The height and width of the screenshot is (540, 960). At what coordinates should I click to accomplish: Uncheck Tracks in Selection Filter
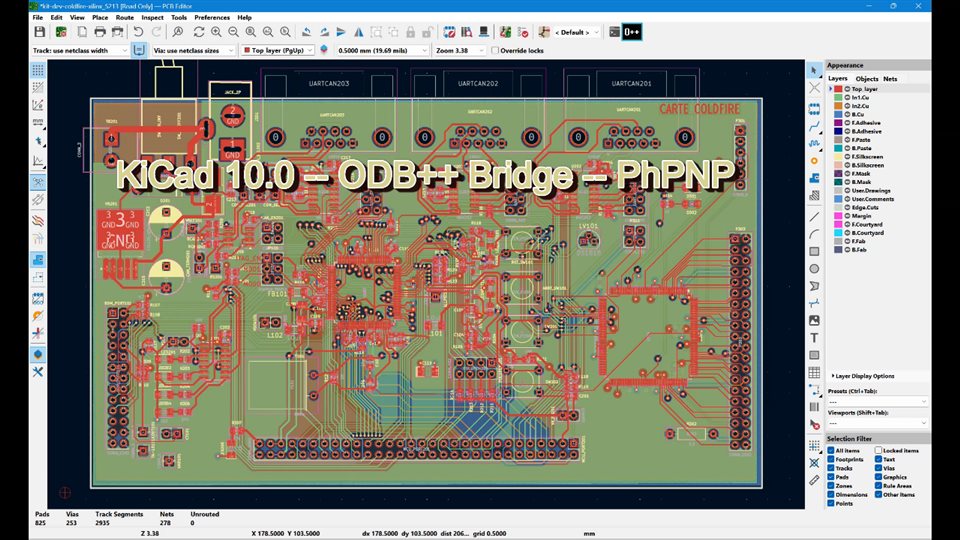[x=831, y=468]
